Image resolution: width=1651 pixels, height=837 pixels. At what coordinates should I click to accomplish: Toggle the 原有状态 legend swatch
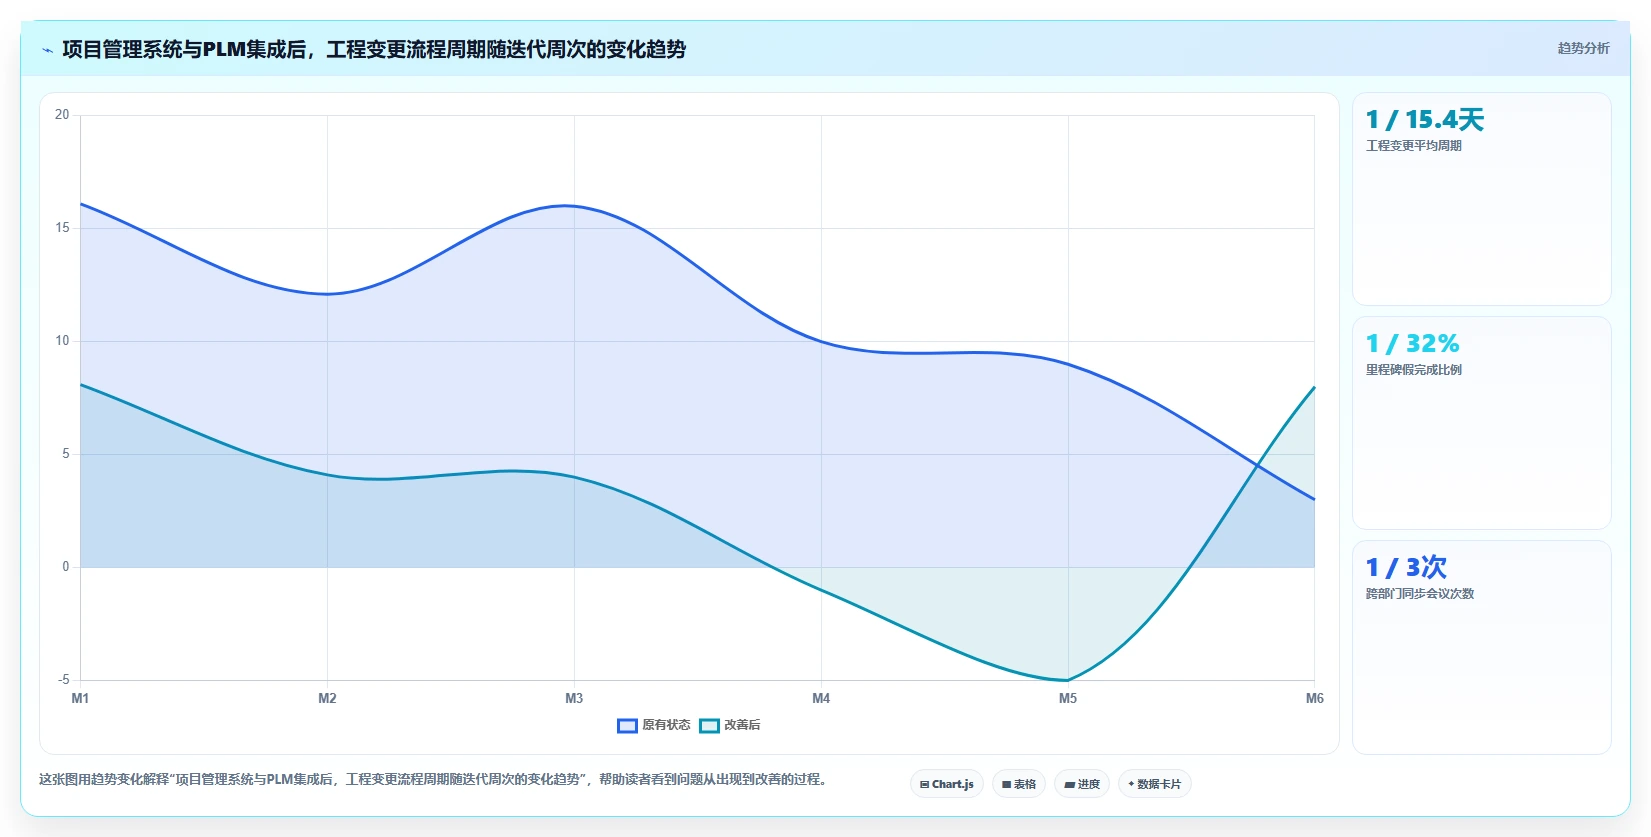pyautogui.click(x=627, y=726)
